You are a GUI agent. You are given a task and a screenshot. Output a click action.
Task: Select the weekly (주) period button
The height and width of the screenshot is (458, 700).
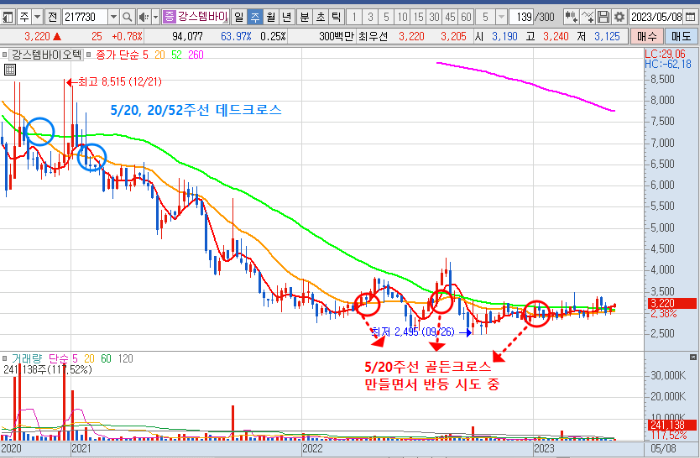[255, 17]
